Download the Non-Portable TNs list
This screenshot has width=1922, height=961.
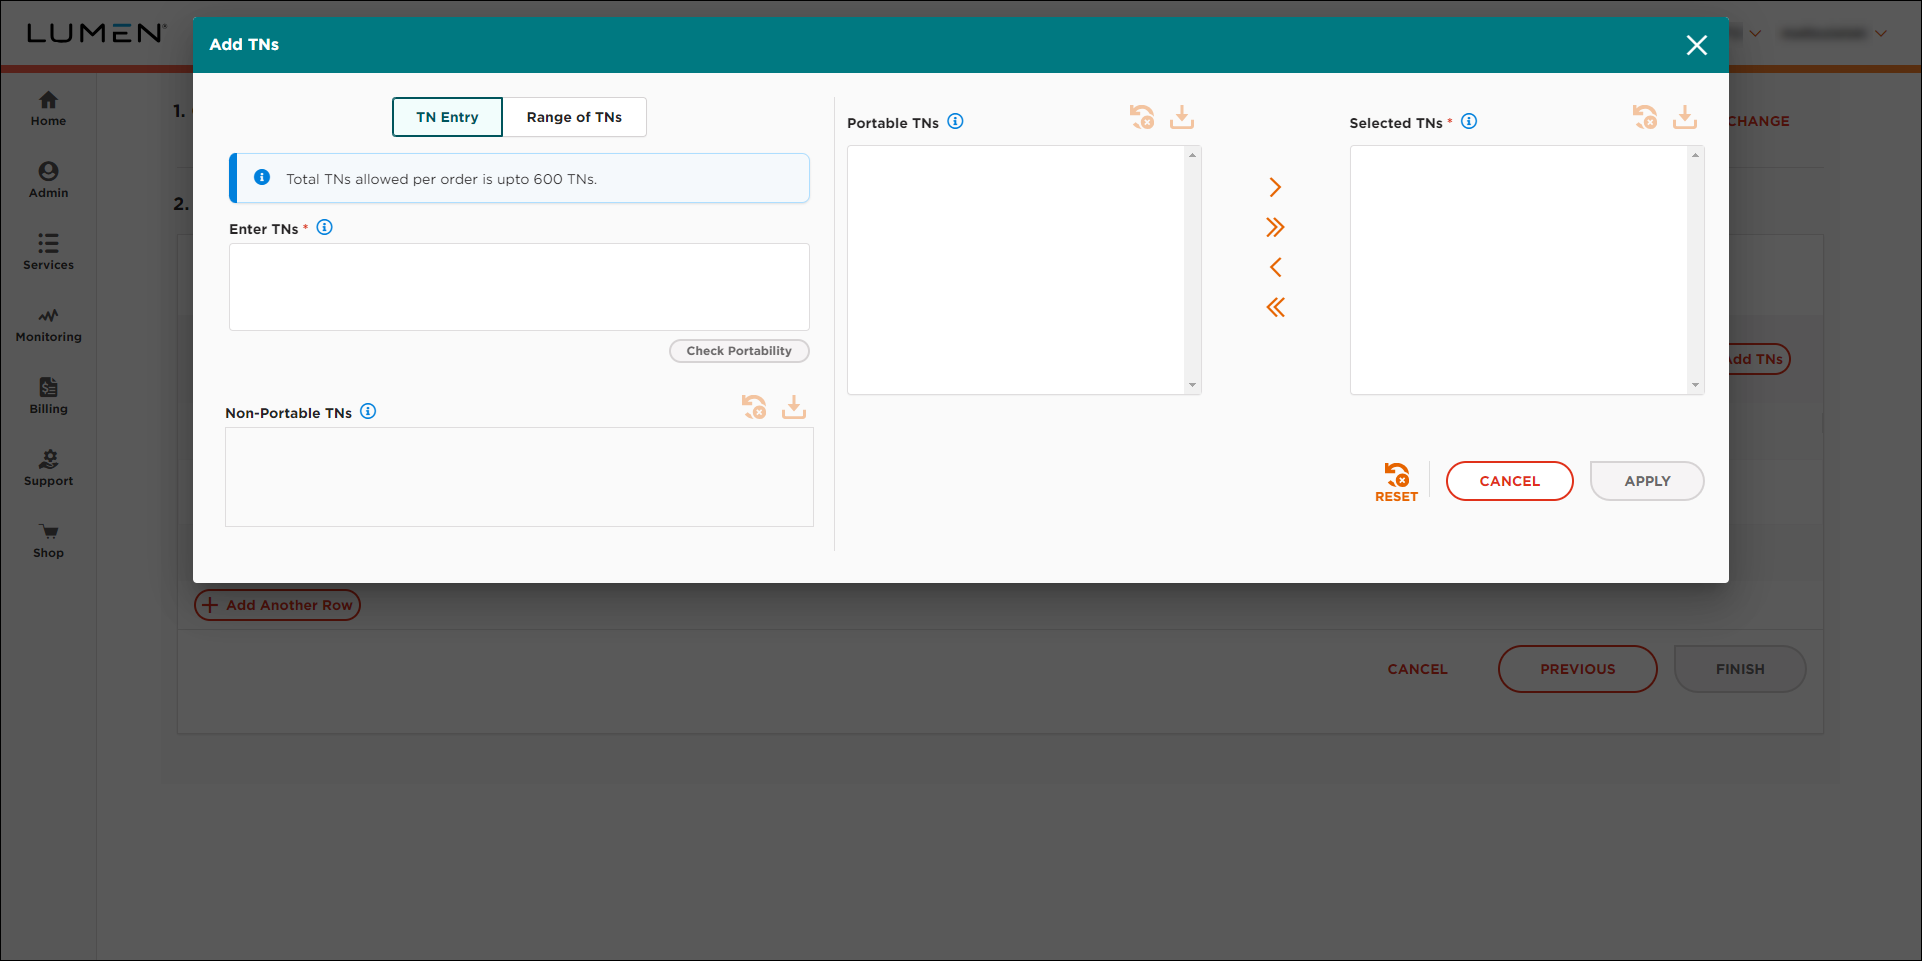point(793,407)
